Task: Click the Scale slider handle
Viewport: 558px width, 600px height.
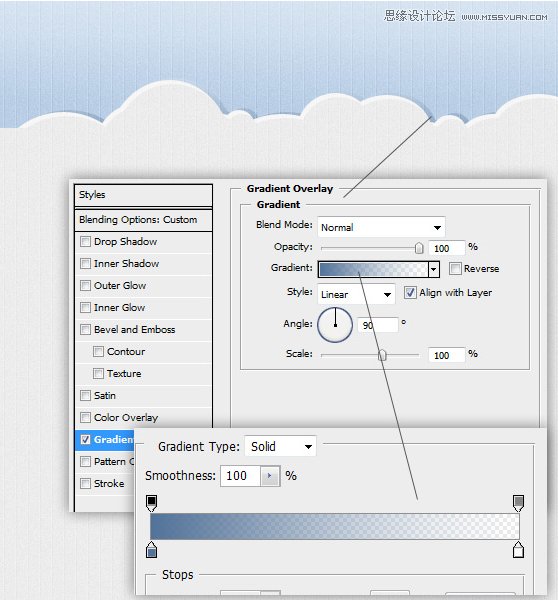Action: click(x=382, y=355)
